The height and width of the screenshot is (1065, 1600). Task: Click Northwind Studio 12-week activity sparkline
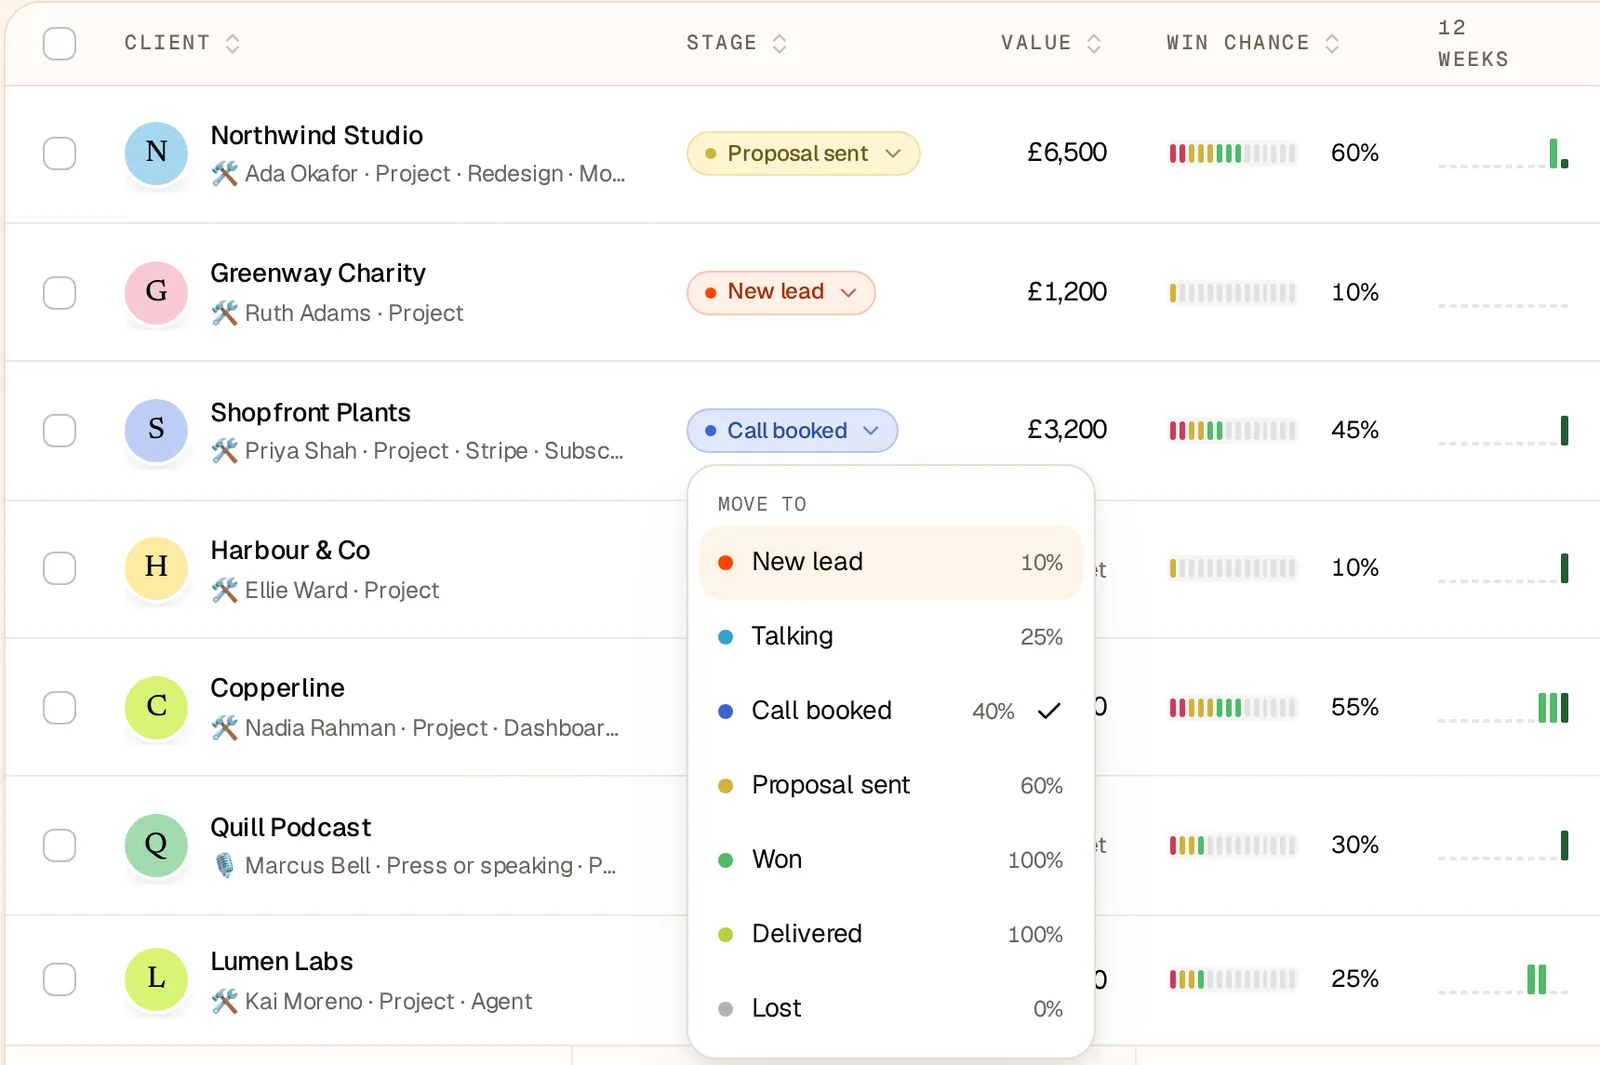point(1503,153)
